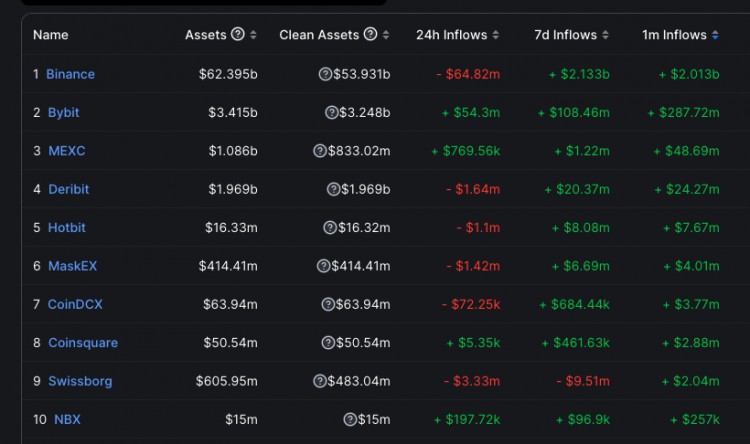Screen dimensions: 750x444
Task: Click question mark icon beside Binance clean assets
Action: 325,74
